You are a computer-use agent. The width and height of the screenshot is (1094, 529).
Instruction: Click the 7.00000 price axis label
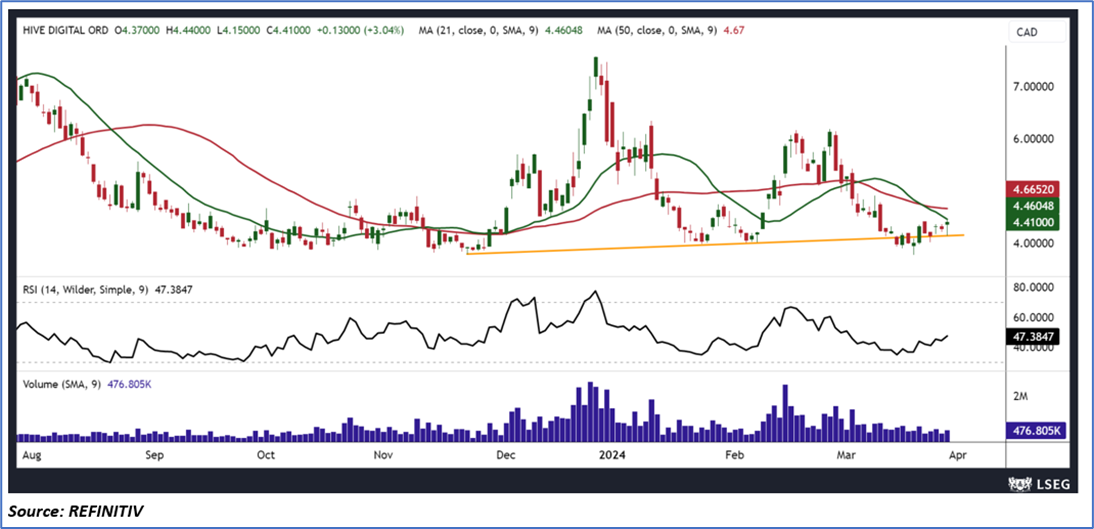pyautogui.click(x=1034, y=87)
